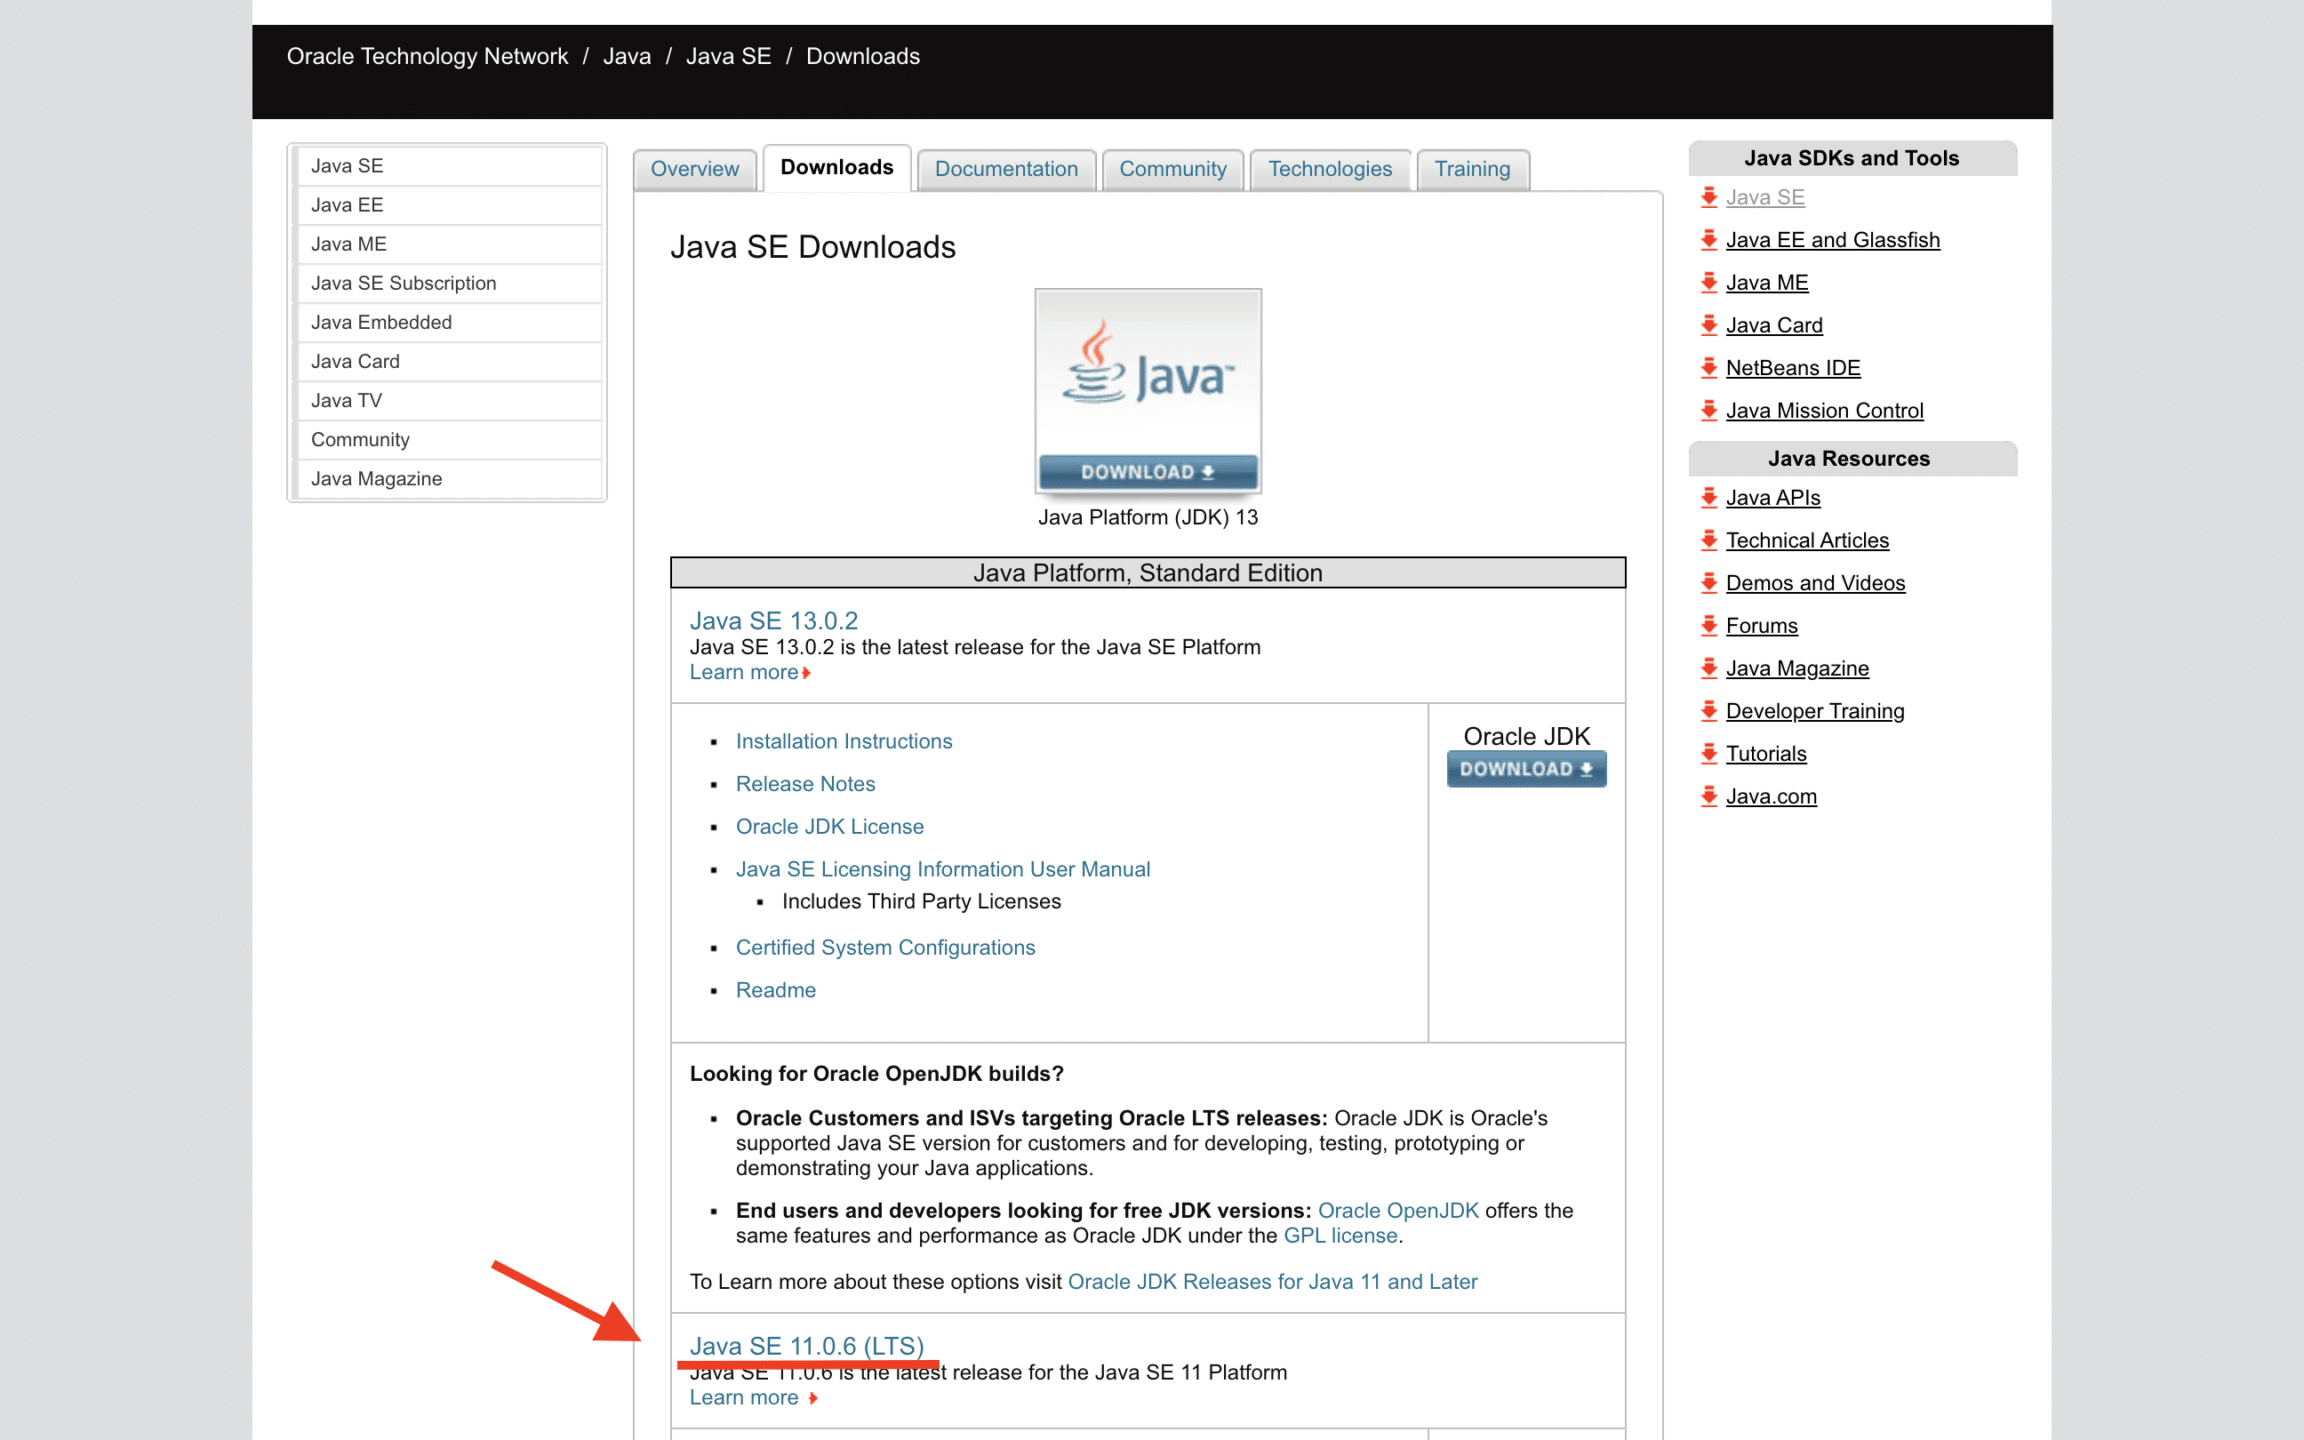
Task: Open the Tutorials link
Action: pos(1766,754)
